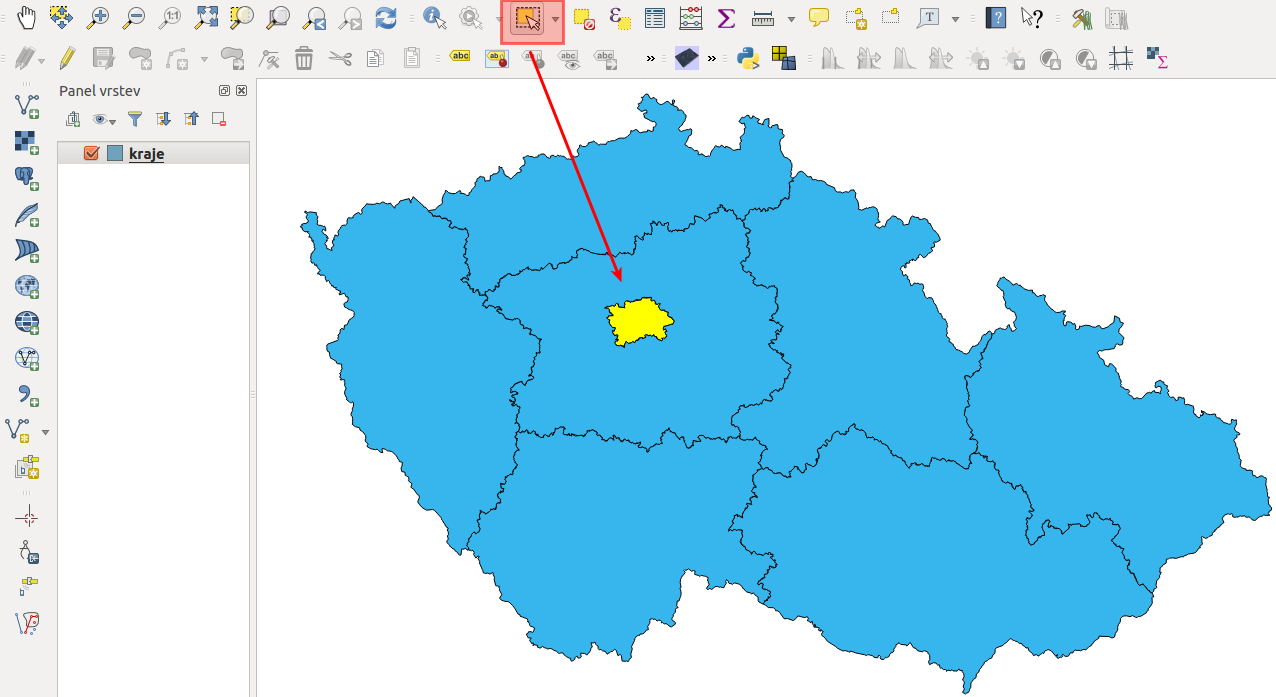The width and height of the screenshot is (1276, 697).
Task: Toggle kraje layer visibility checkbox
Action: click(x=92, y=153)
